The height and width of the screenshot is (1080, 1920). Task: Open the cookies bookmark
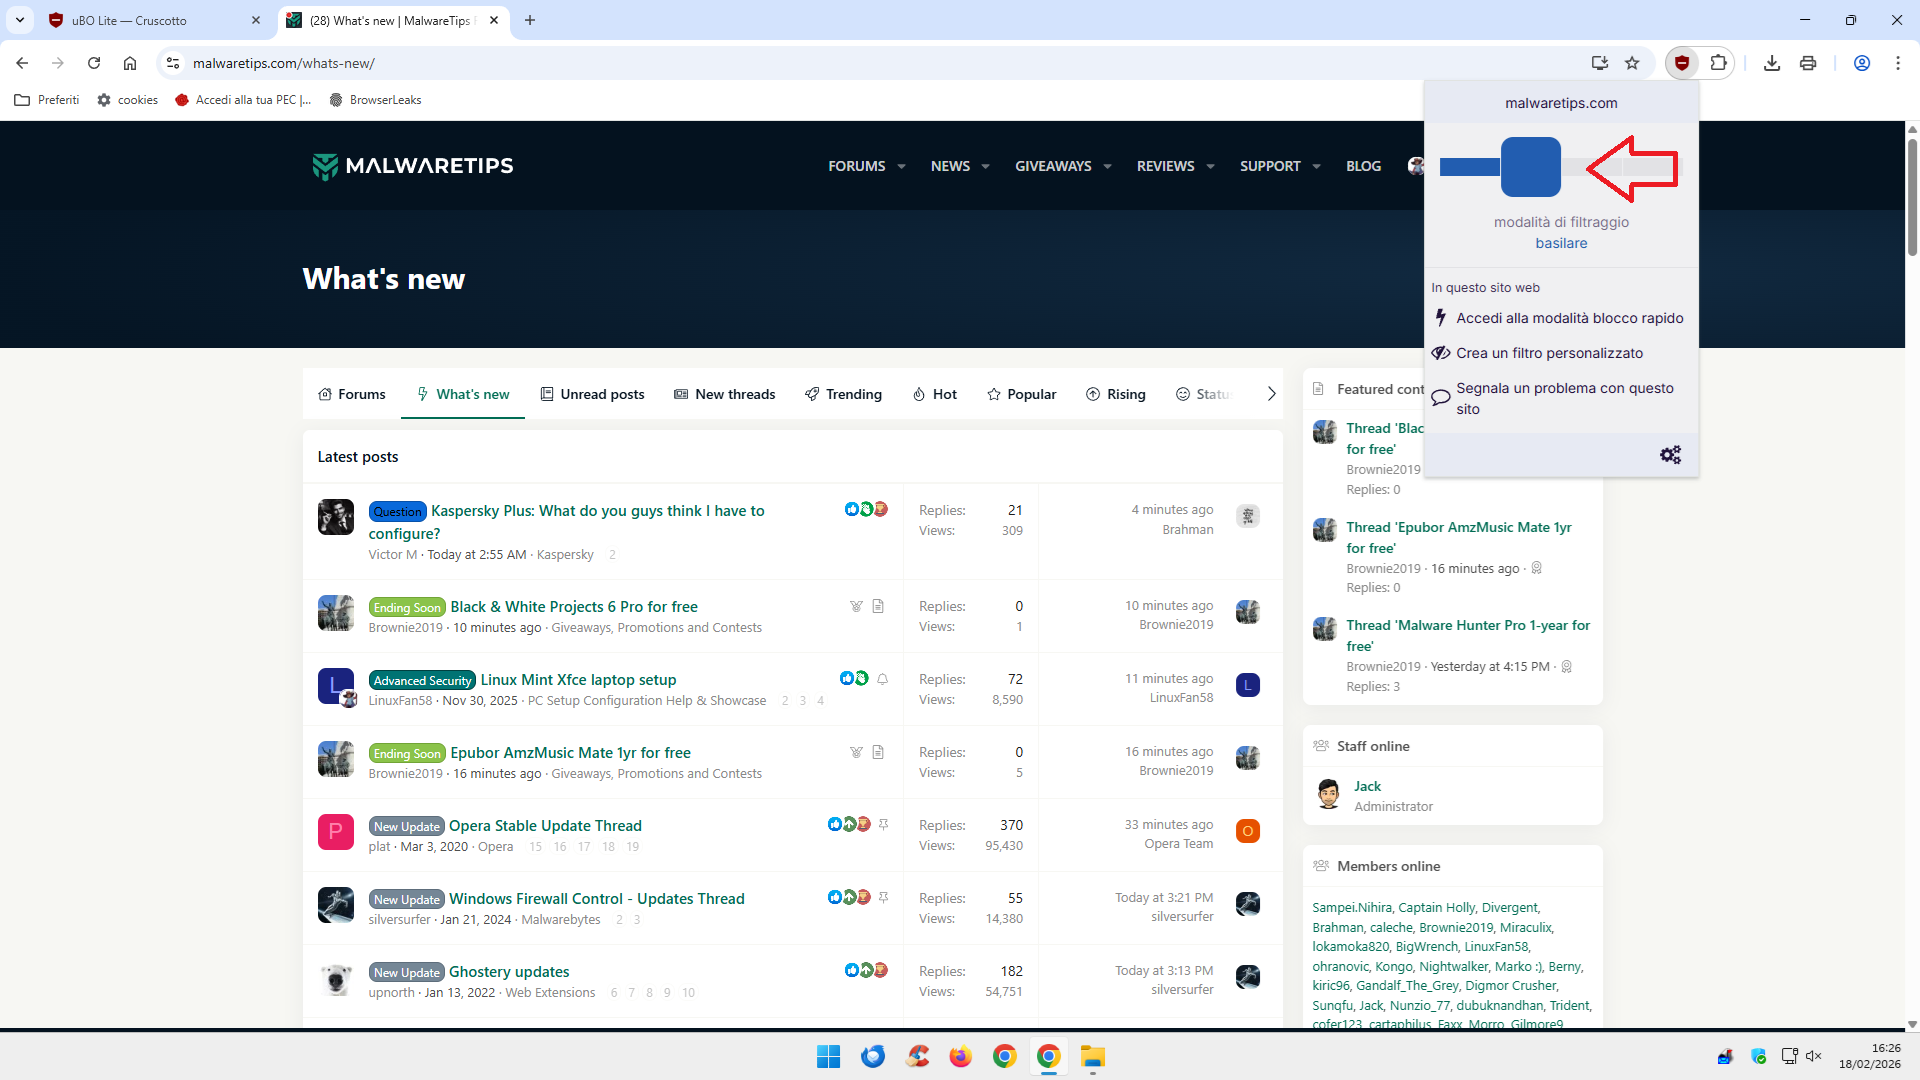[x=128, y=100]
